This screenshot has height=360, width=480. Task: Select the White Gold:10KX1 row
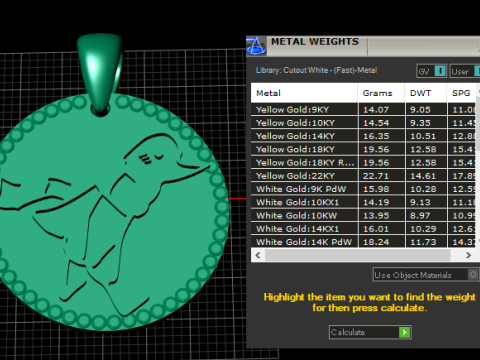pyautogui.click(x=363, y=202)
